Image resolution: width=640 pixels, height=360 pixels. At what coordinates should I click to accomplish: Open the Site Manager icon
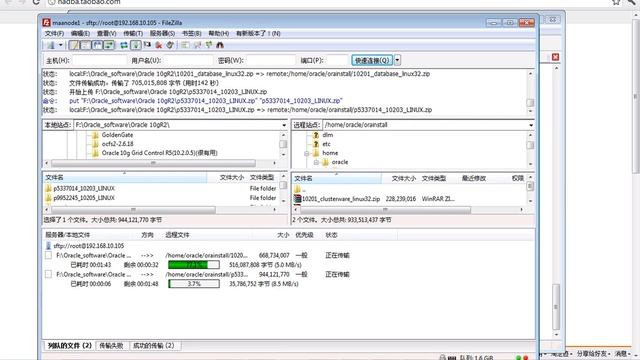coord(51,45)
